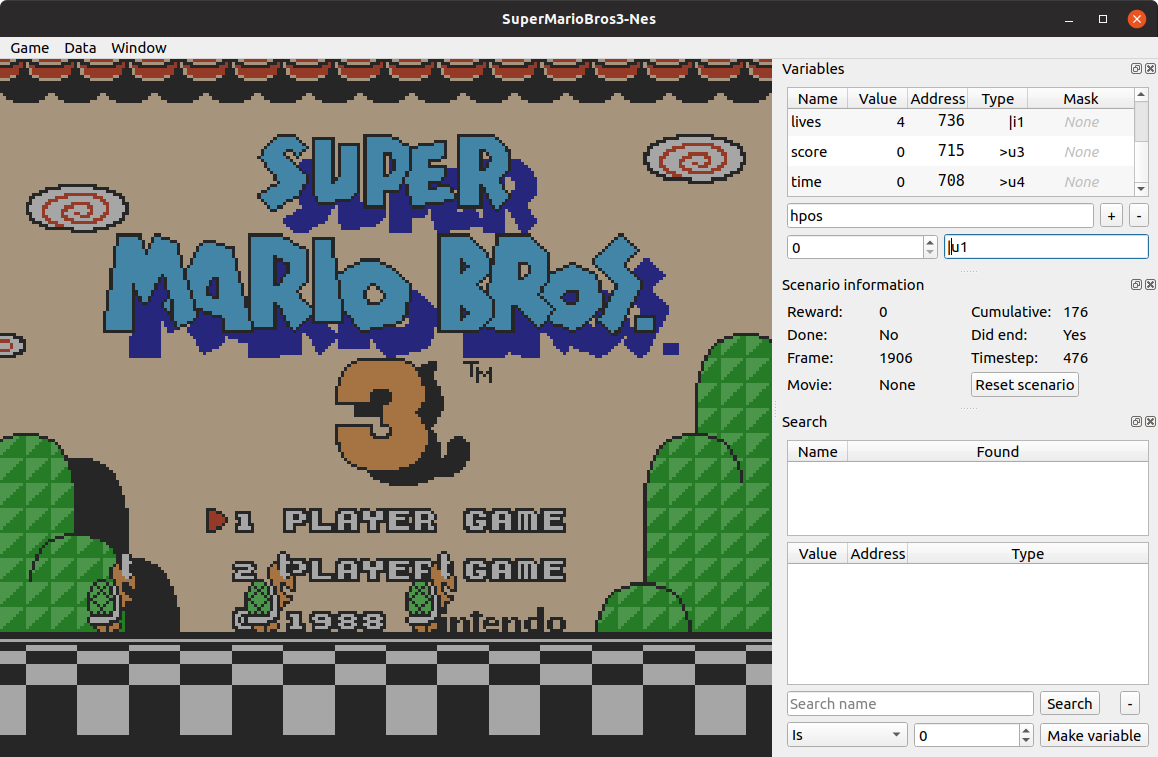This screenshot has width=1158, height=757.
Task: Maximize the SuperMarioBros3-Nes window
Action: click(x=1103, y=19)
